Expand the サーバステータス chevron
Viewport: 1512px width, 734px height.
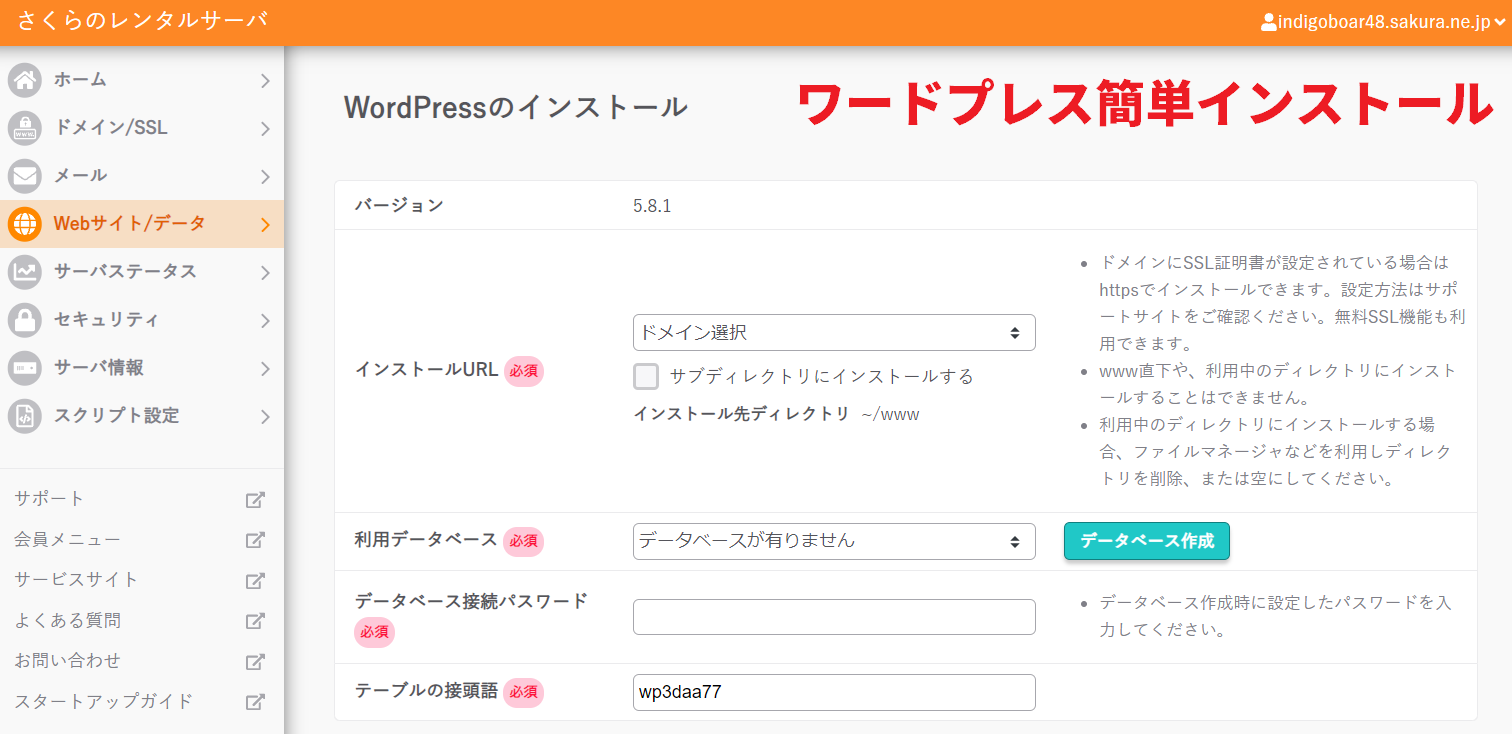265,273
